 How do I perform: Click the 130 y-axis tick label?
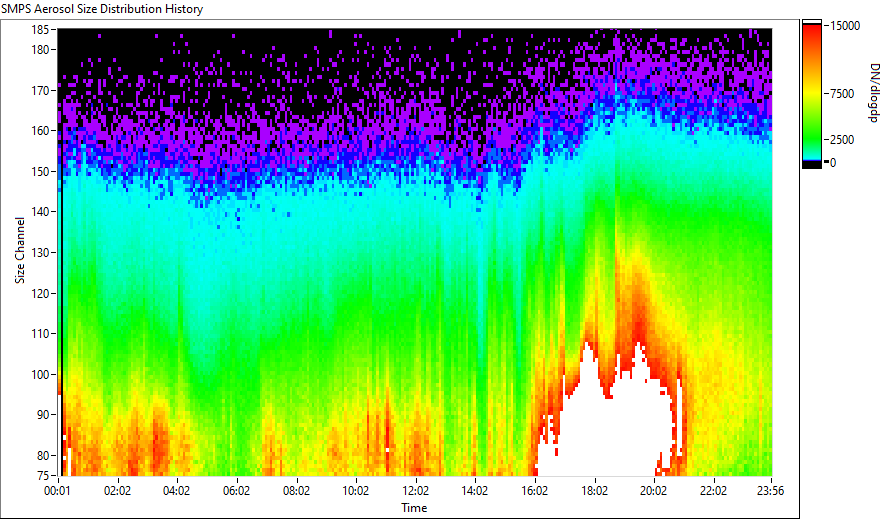[40, 252]
